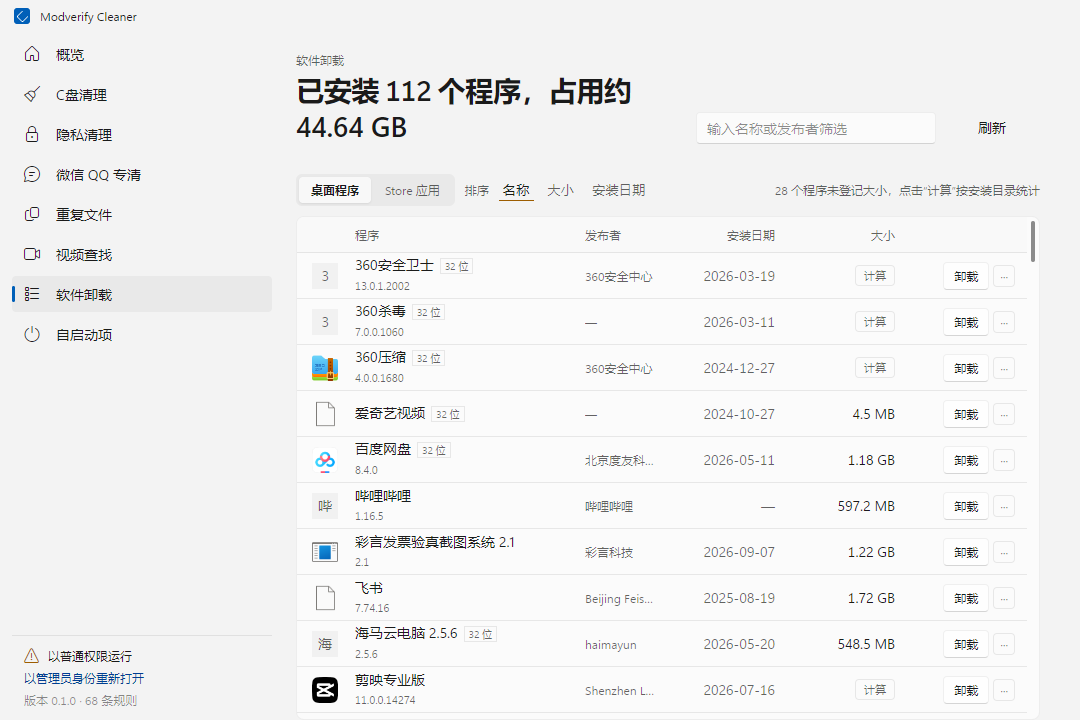Click the 360压缩 archive program icon
Viewport: 1080px width, 720px height.
click(325, 368)
